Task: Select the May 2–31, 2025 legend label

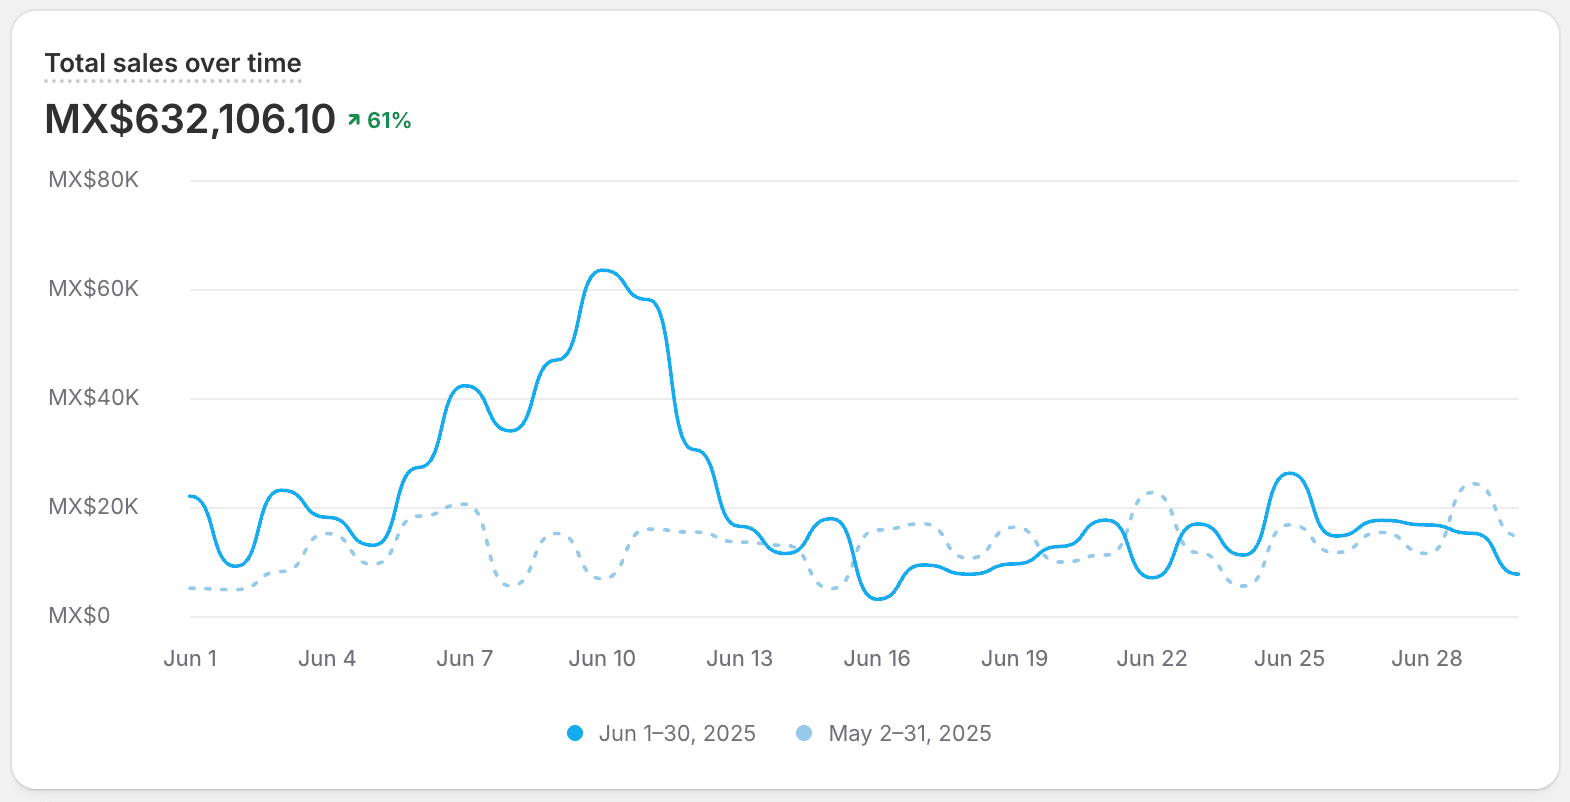Action: pos(910,733)
